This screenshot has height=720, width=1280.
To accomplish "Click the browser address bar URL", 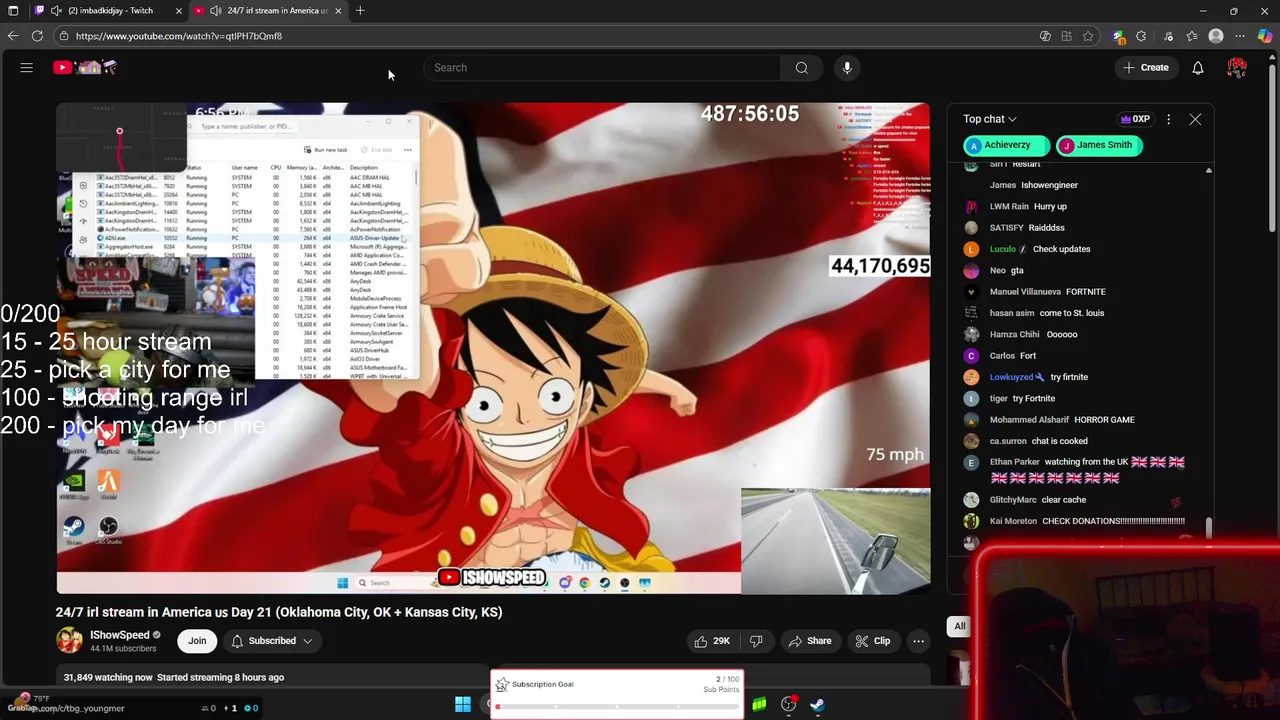I will click(x=179, y=36).
